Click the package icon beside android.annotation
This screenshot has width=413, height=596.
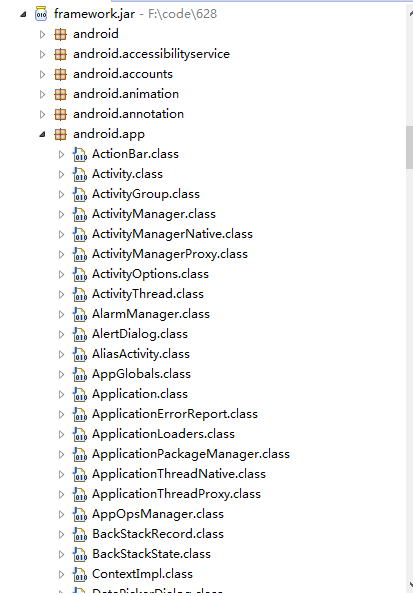(x=60, y=114)
